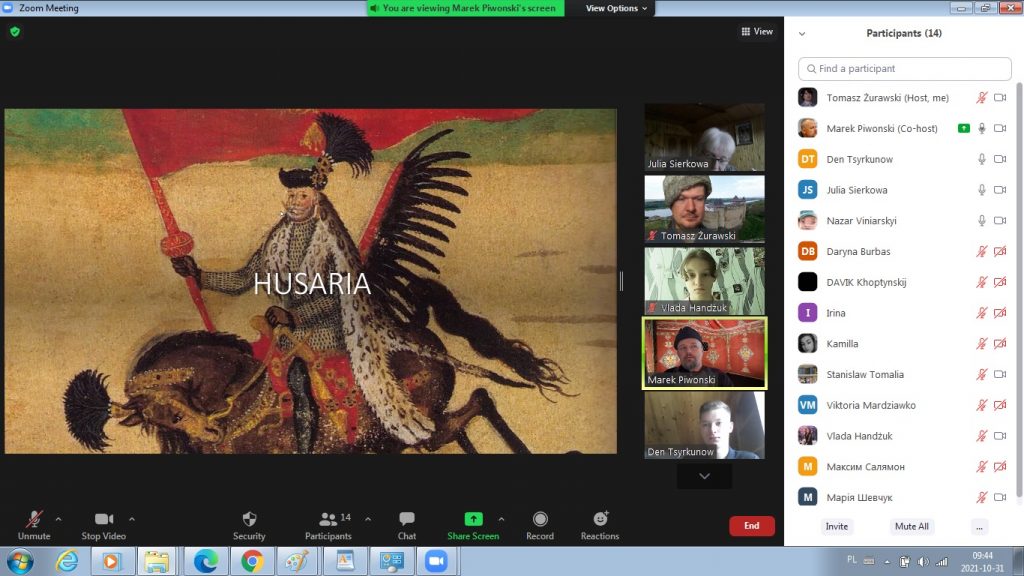Click the green encryption shield icon
This screenshot has width=1024, height=576.
click(x=15, y=32)
